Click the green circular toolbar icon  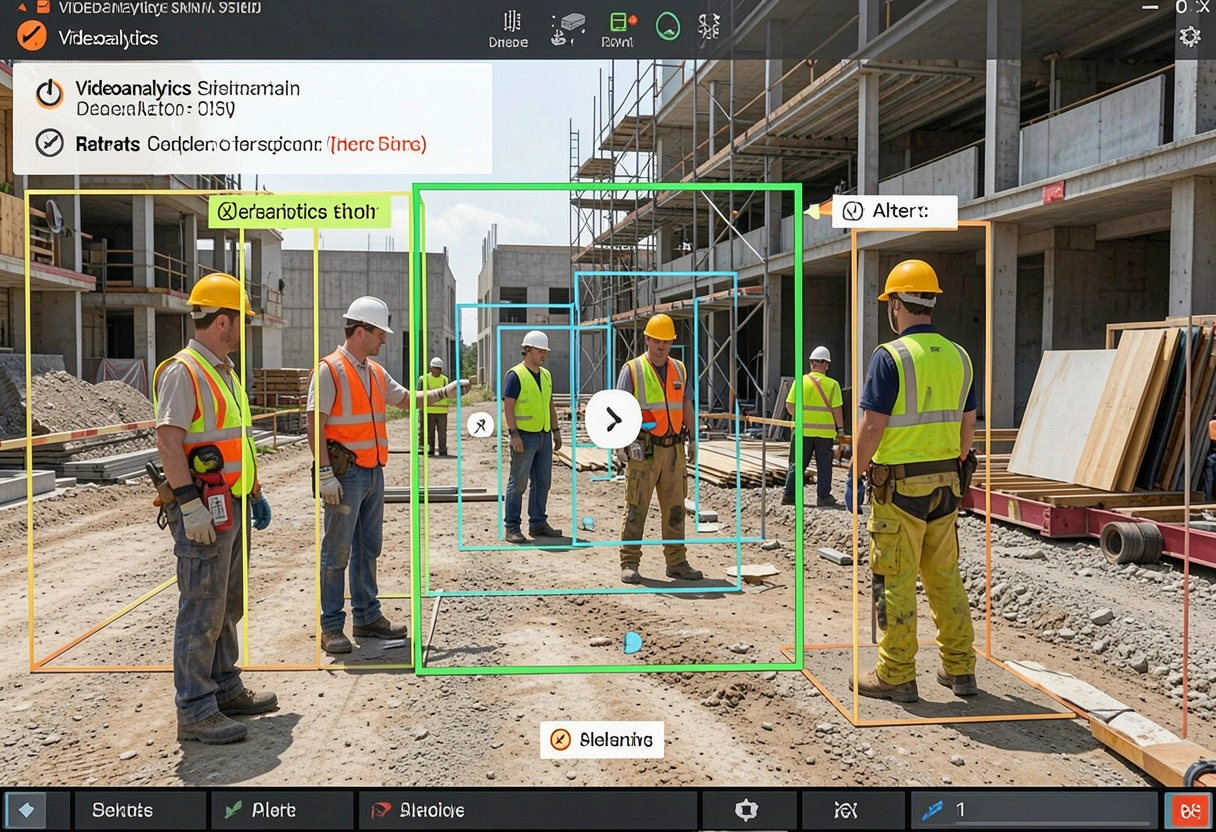(668, 26)
